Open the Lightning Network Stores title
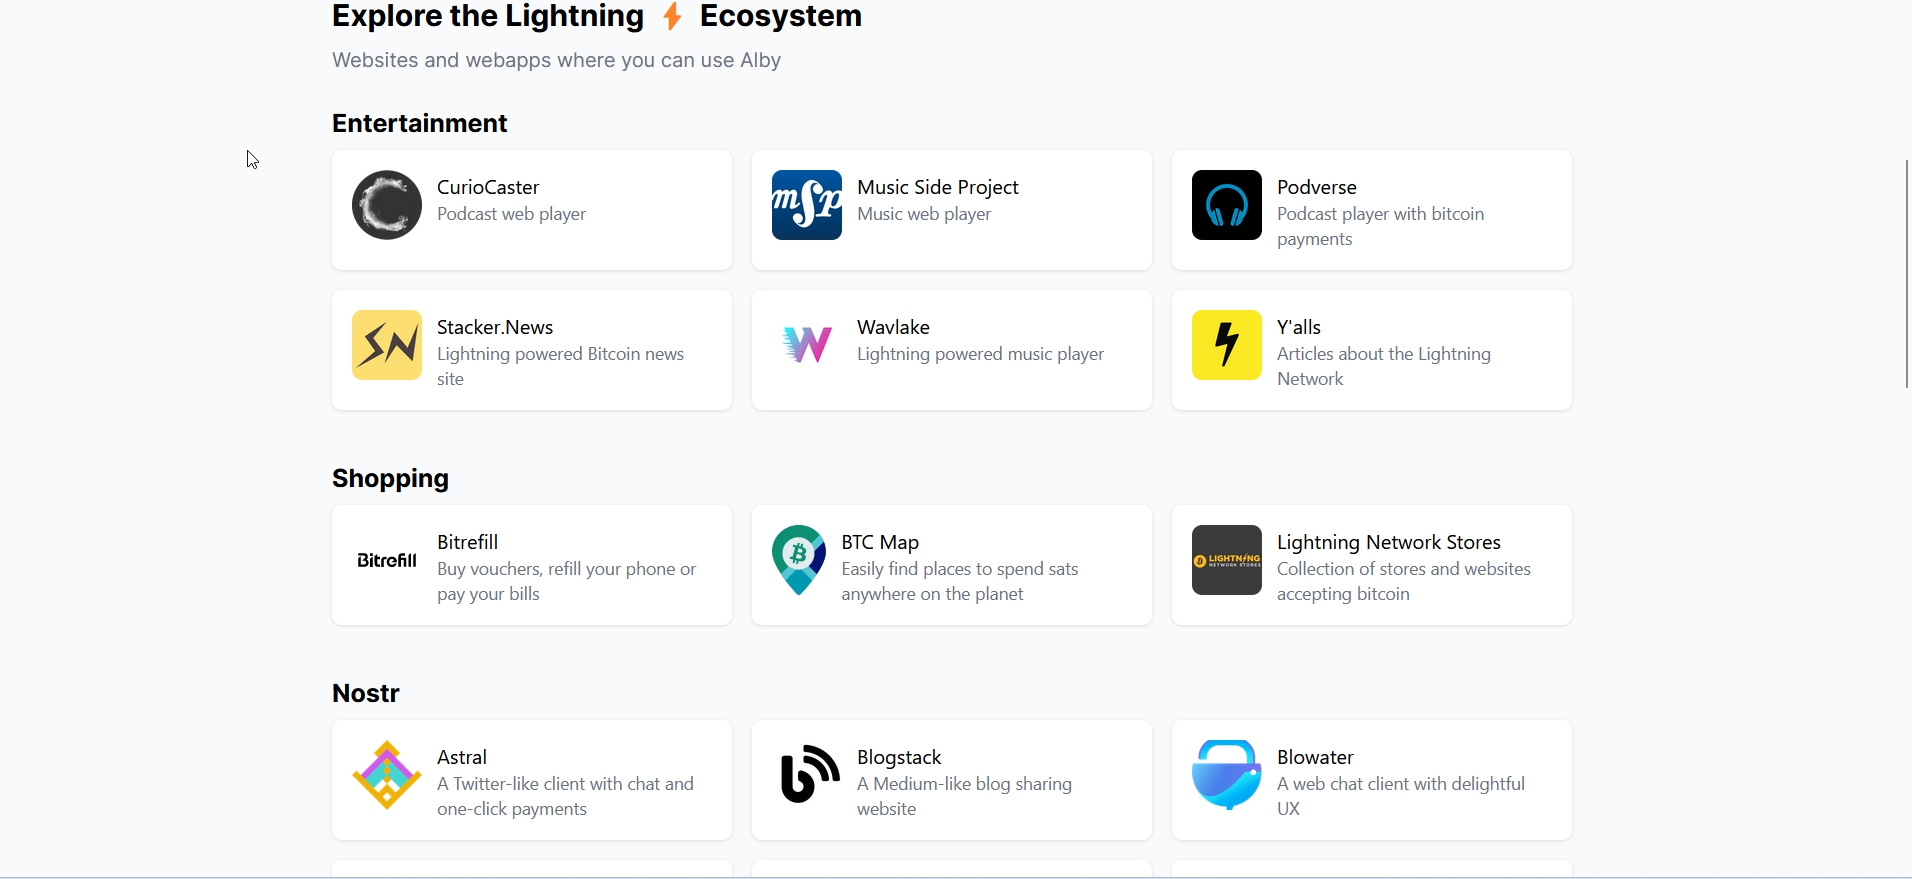This screenshot has height=879, width=1912. tap(1388, 542)
